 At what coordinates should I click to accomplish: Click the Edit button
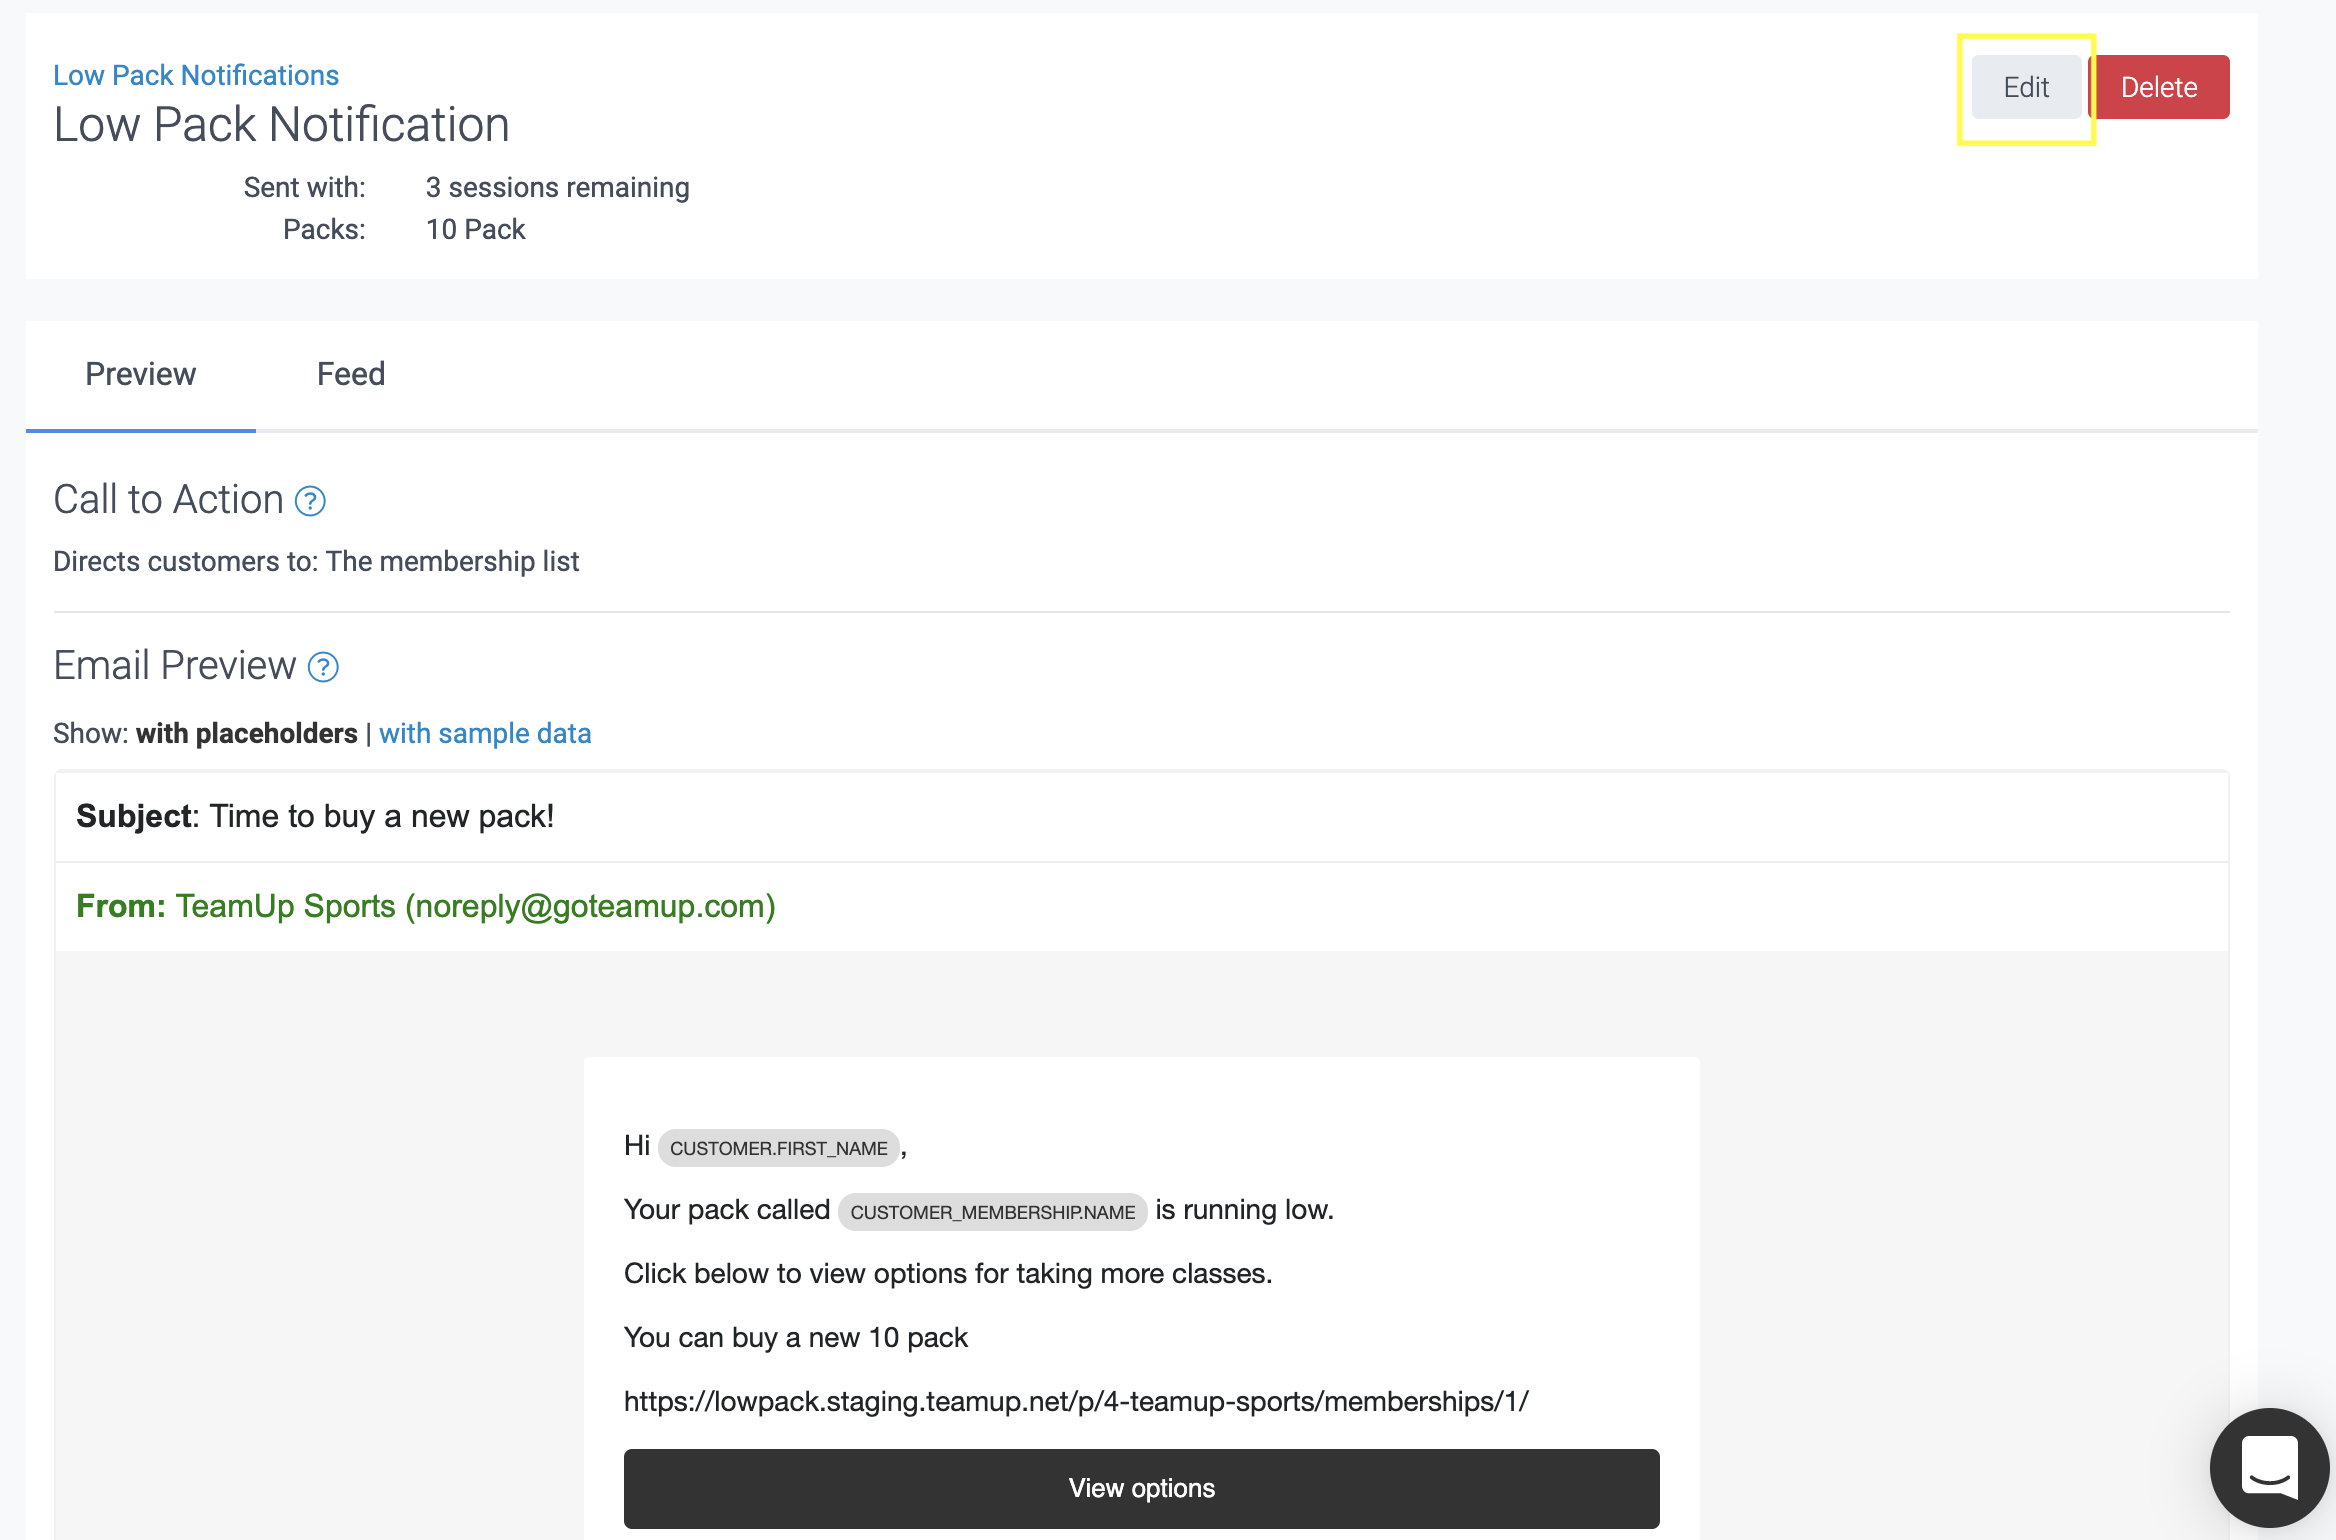(x=2026, y=87)
